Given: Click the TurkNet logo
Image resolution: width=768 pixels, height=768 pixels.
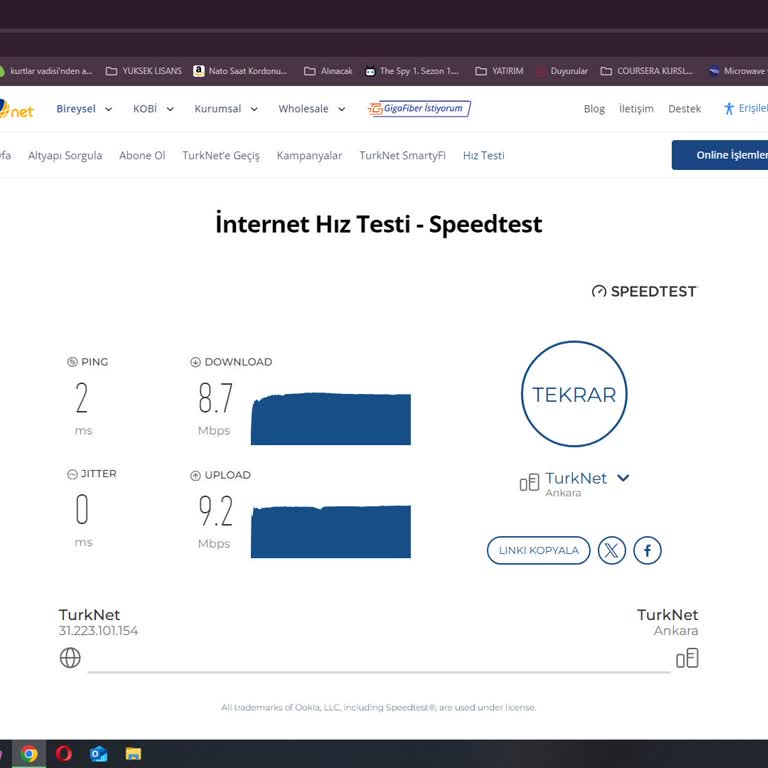Looking at the screenshot, I should (x=16, y=109).
